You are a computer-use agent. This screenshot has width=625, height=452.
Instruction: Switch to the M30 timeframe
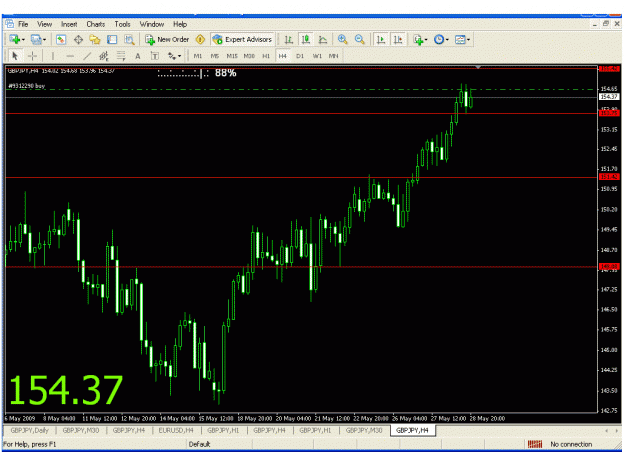click(x=249, y=56)
